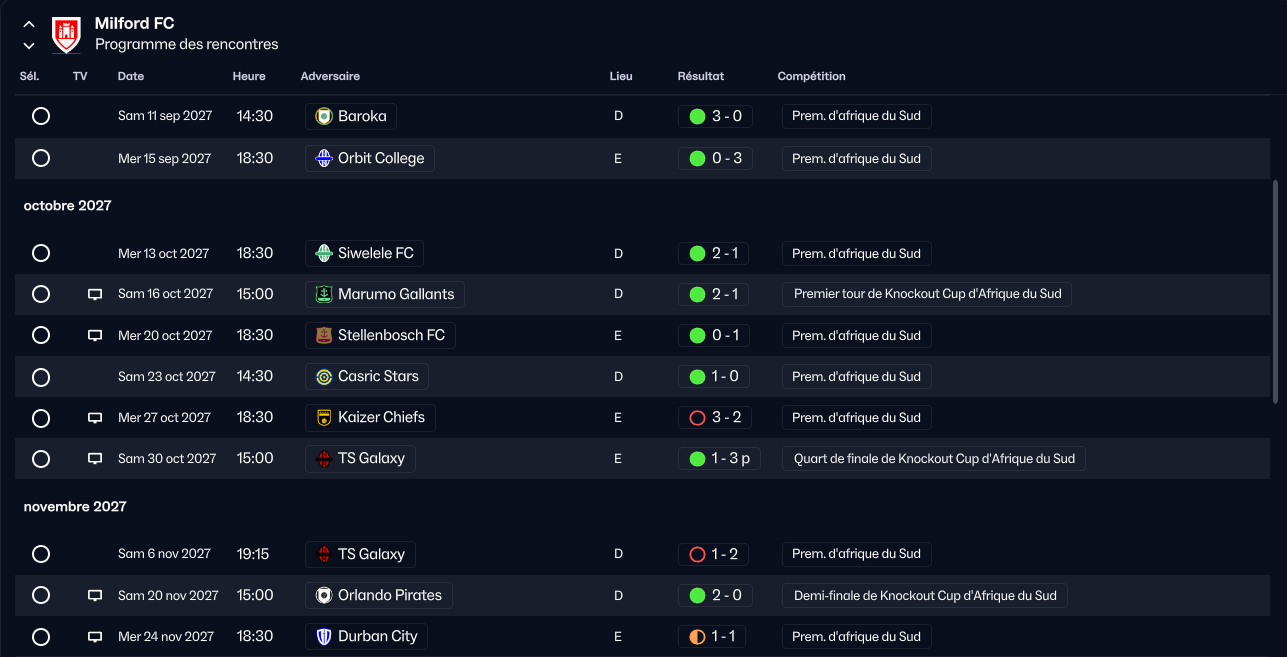Click TV icon on Durban City row
The width and height of the screenshot is (1287, 657).
95,636
